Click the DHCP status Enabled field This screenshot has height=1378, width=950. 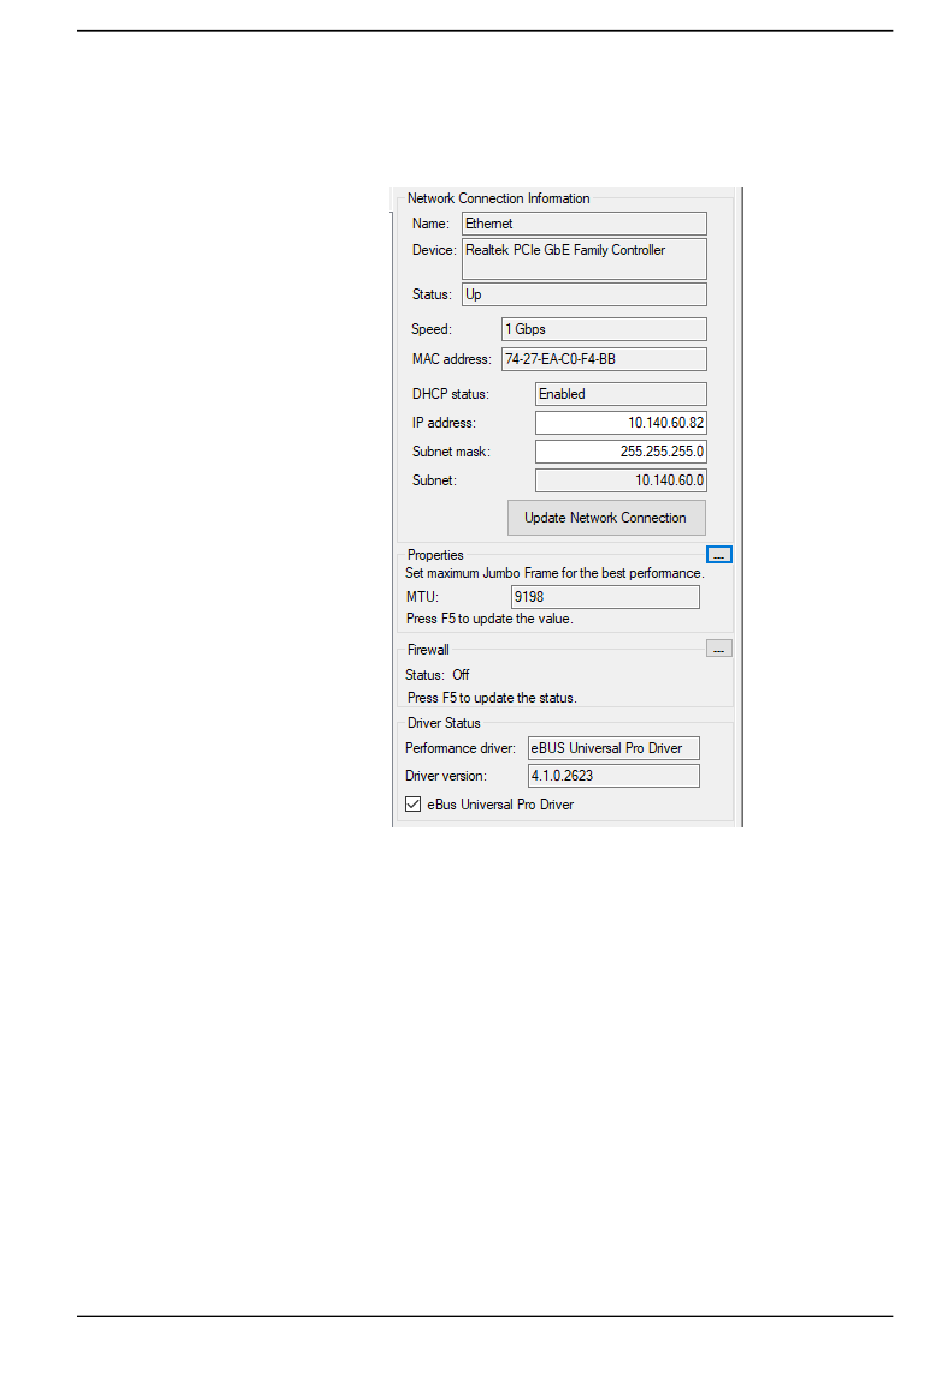click(620, 394)
